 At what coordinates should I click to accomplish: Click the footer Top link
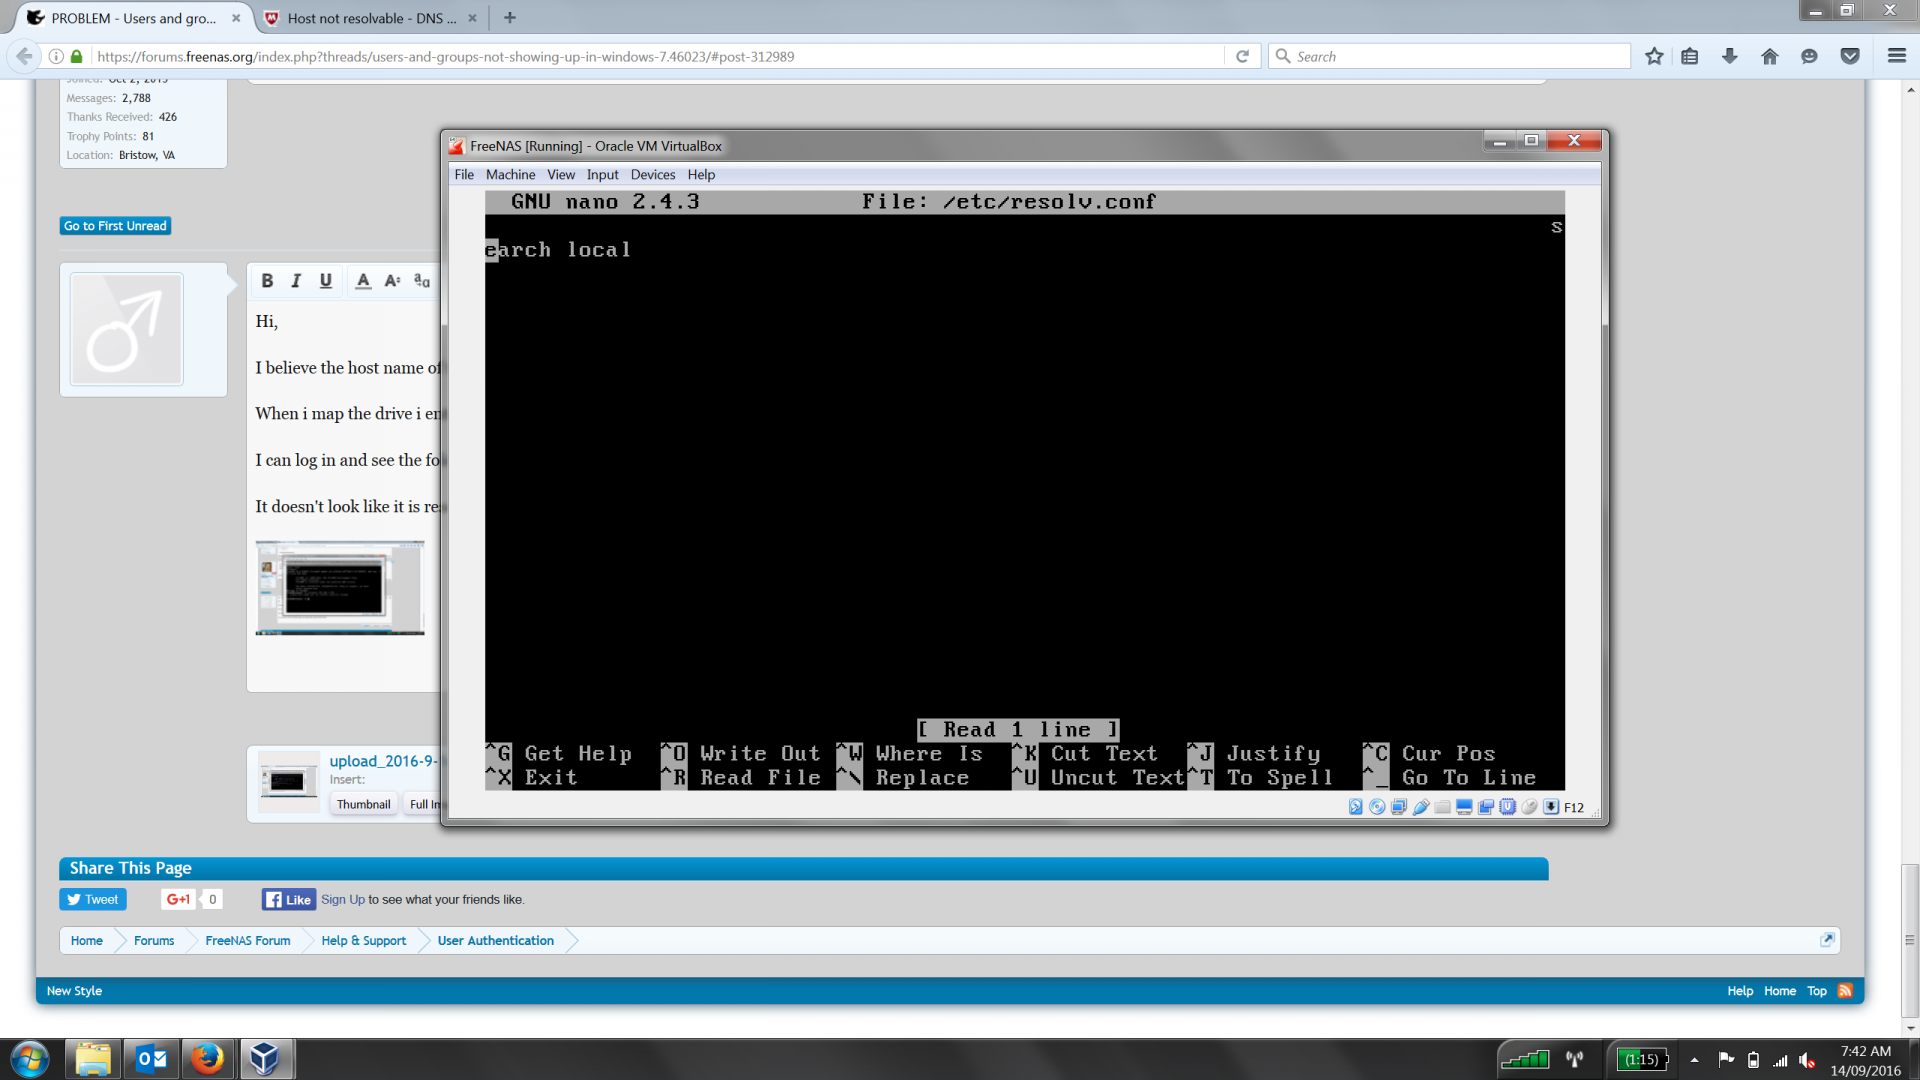(1817, 991)
